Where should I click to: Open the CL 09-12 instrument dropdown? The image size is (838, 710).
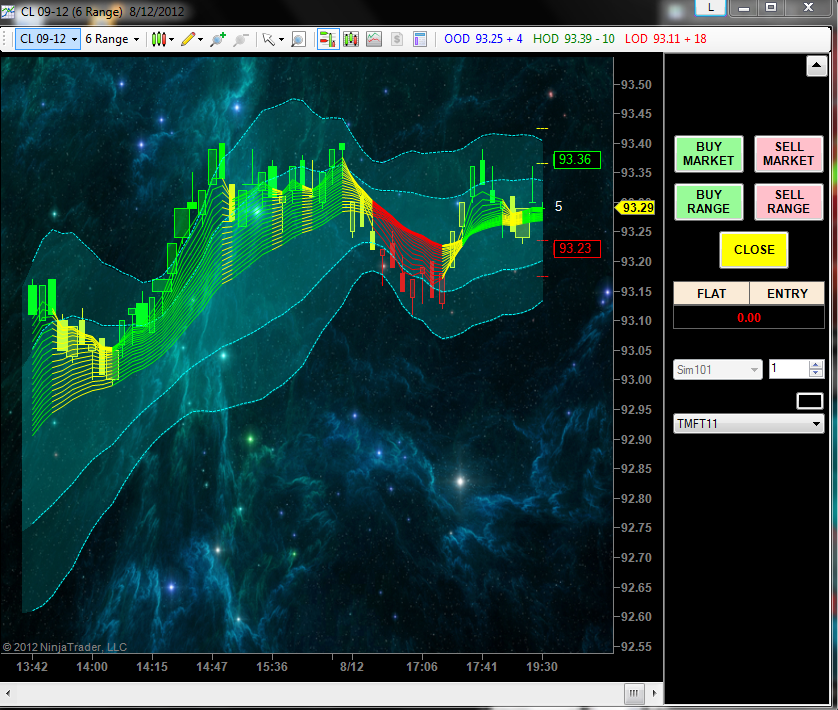pos(48,39)
